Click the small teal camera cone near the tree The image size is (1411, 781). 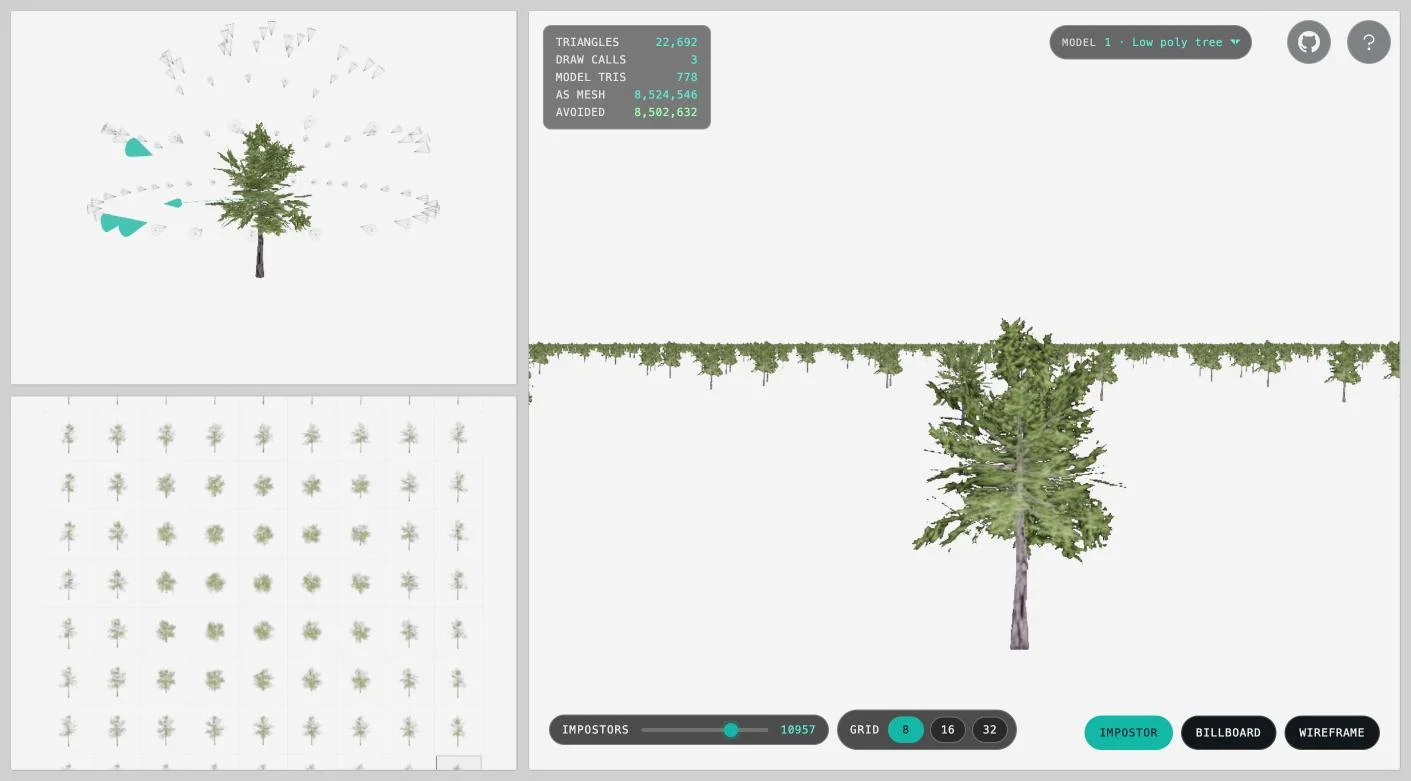[x=174, y=203]
